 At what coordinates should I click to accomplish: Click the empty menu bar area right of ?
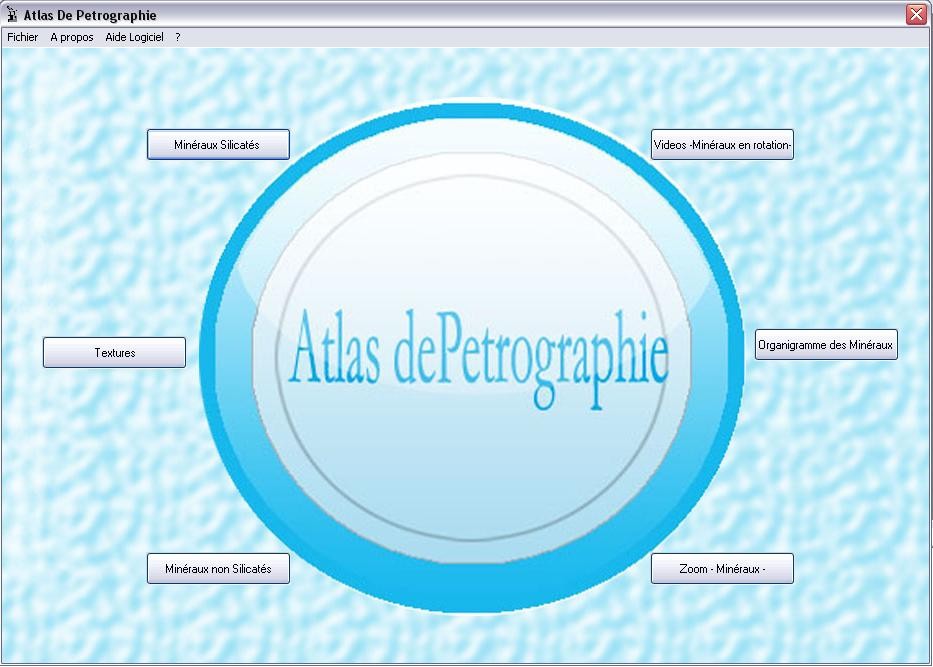click(x=550, y=37)
